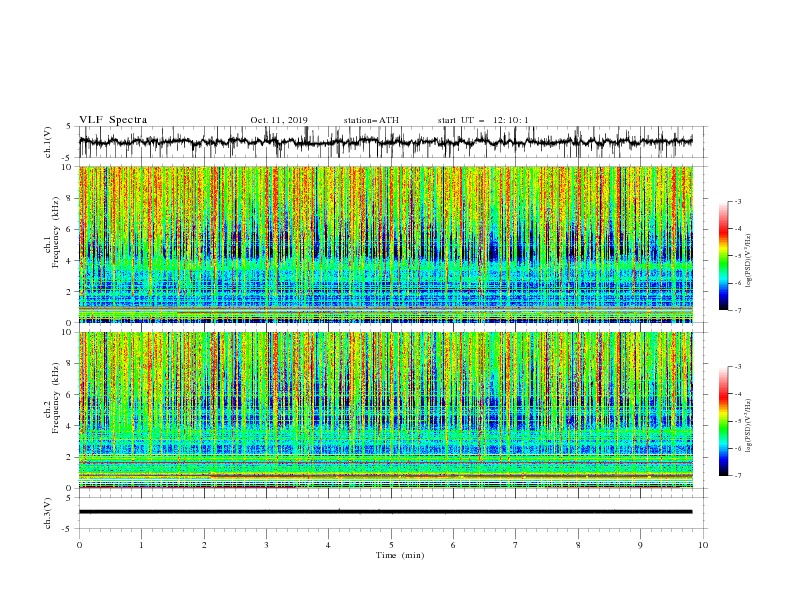Click the "station=ATH" header text

click(371, 120)
